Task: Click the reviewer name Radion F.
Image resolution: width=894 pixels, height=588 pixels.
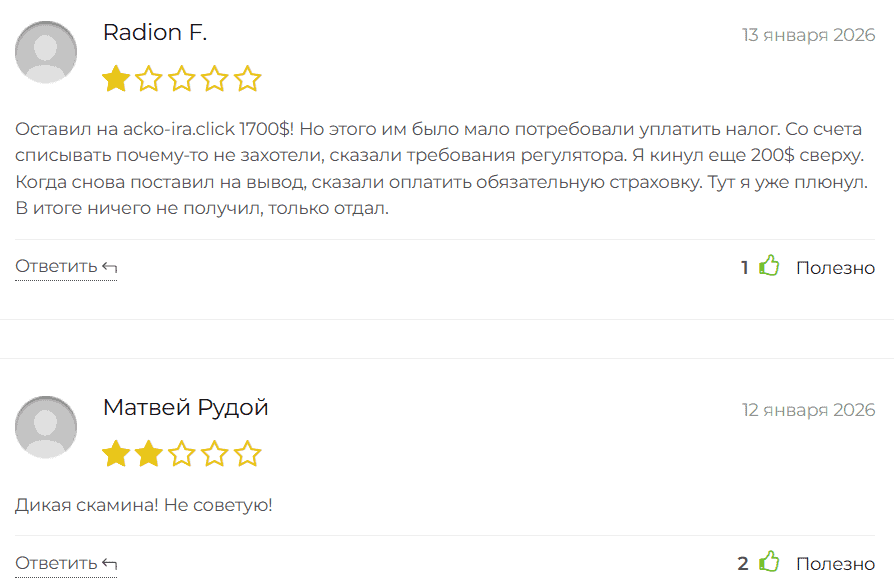Action: 156,32
